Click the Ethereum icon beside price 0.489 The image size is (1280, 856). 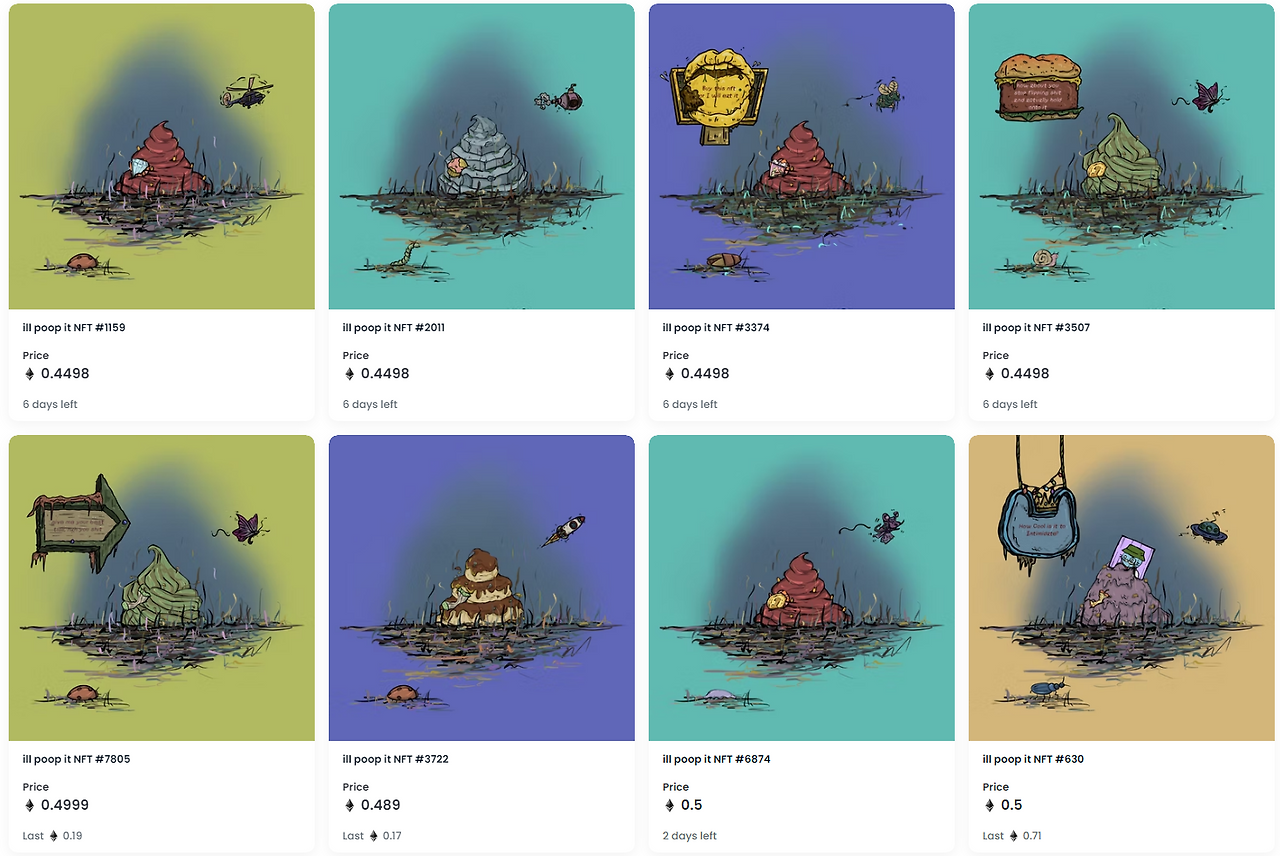click(349, 805)
